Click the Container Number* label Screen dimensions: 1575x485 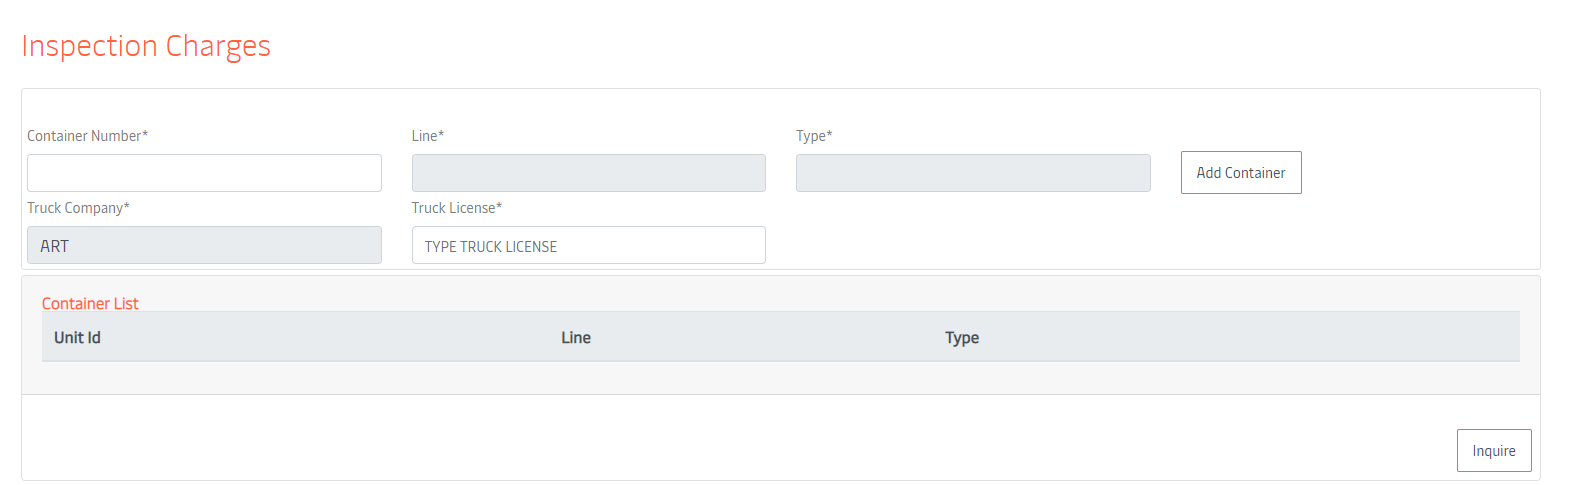click(87, 136)
